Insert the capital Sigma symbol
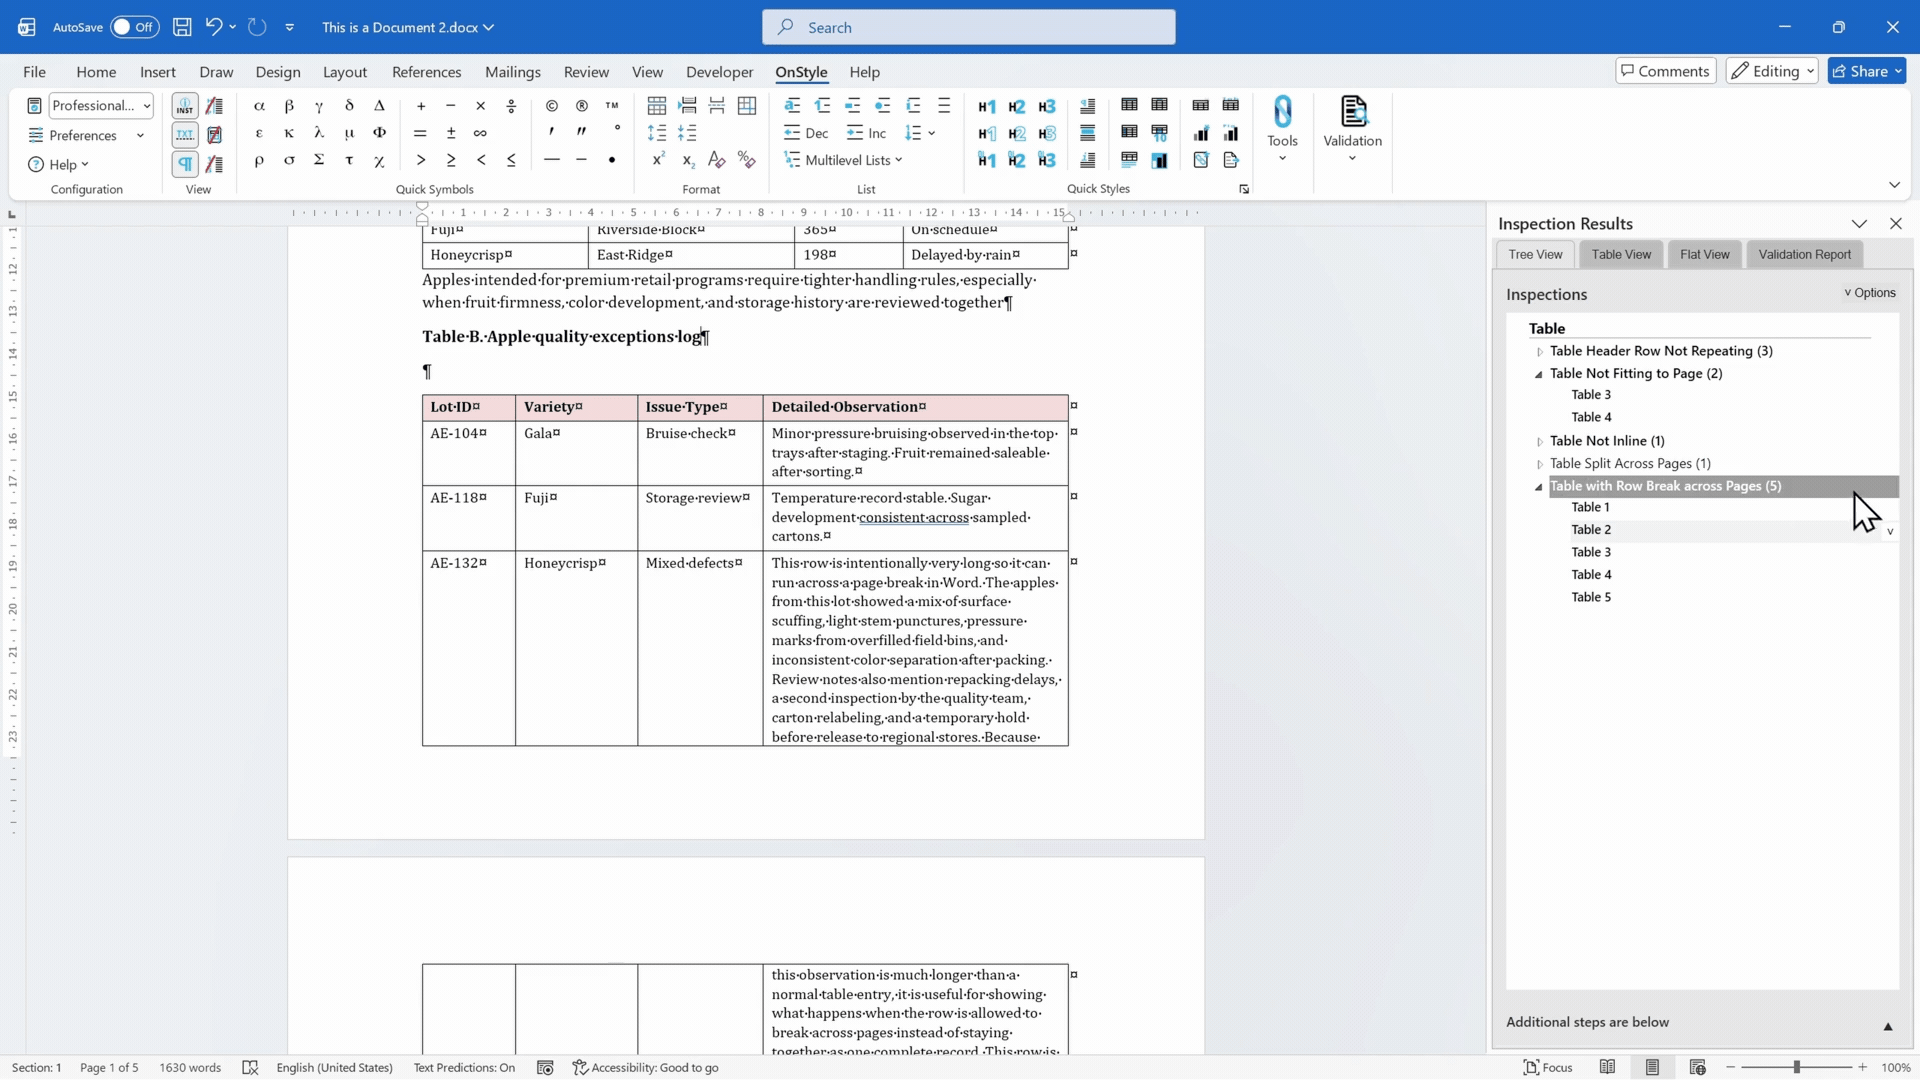 (319, 160)
